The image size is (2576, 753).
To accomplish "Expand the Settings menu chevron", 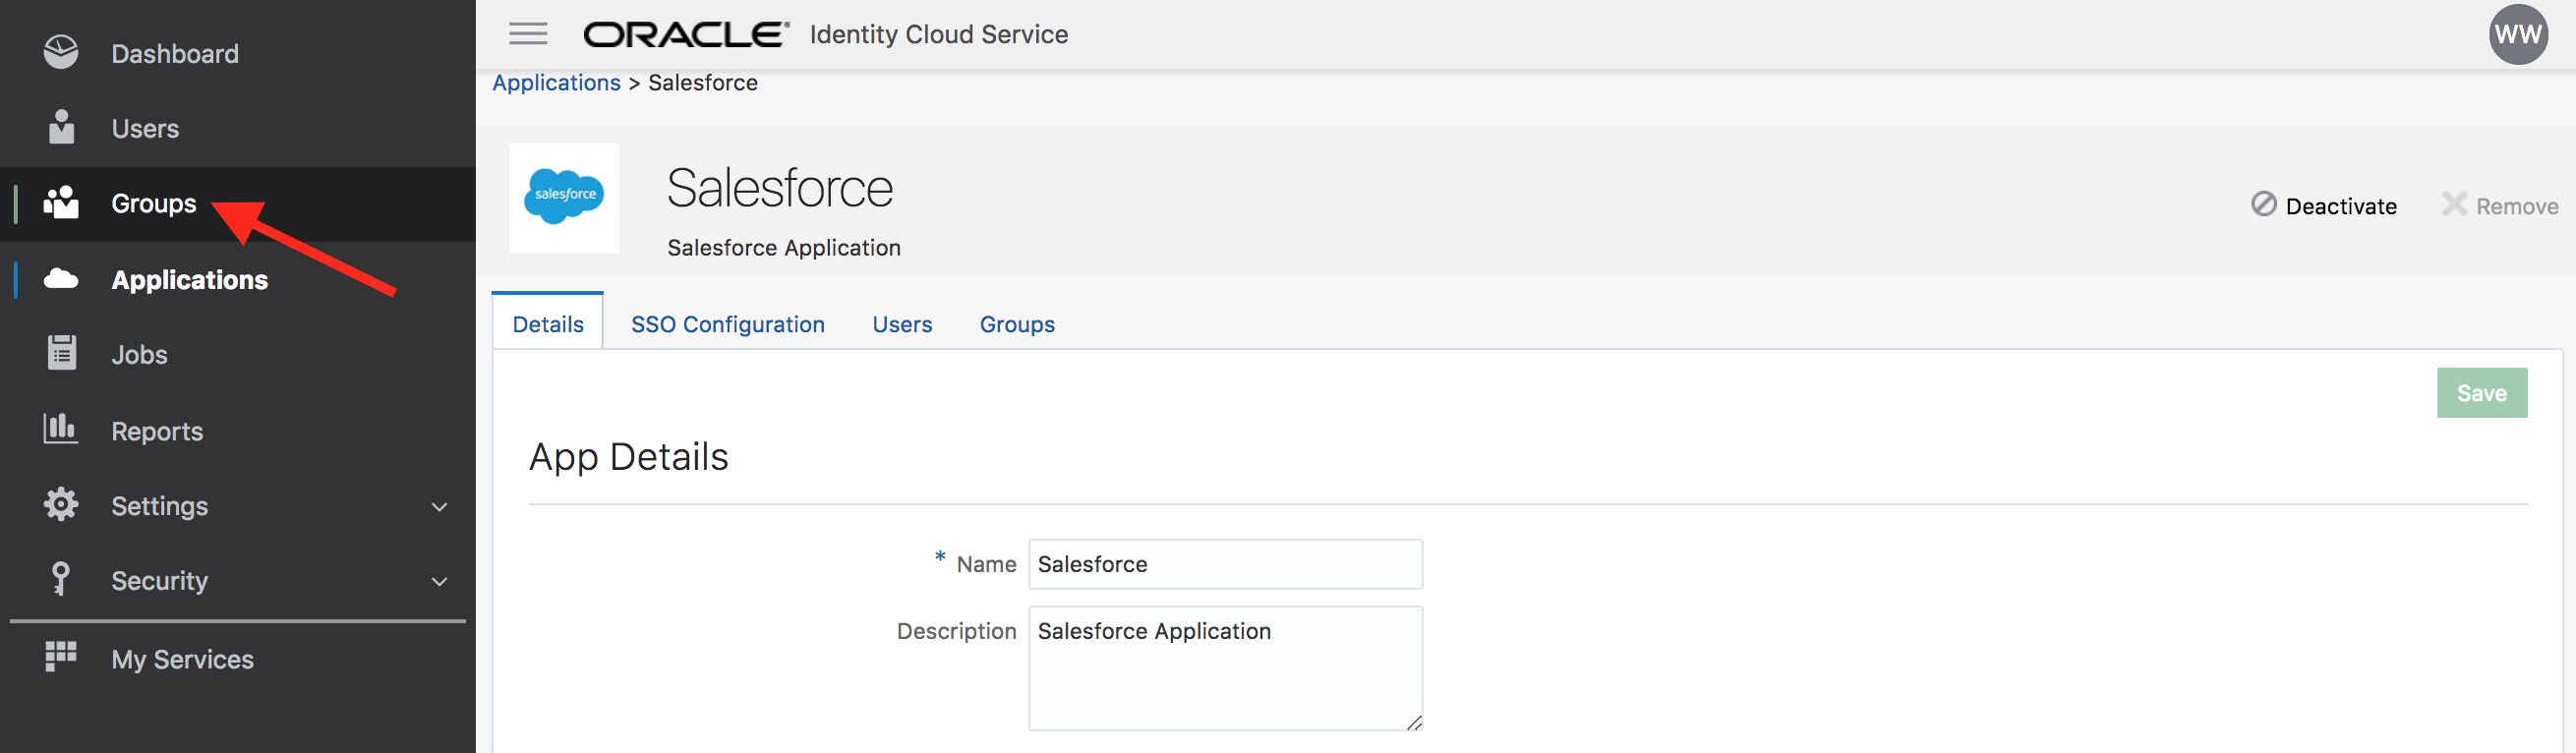I will (x=439, y=507).
